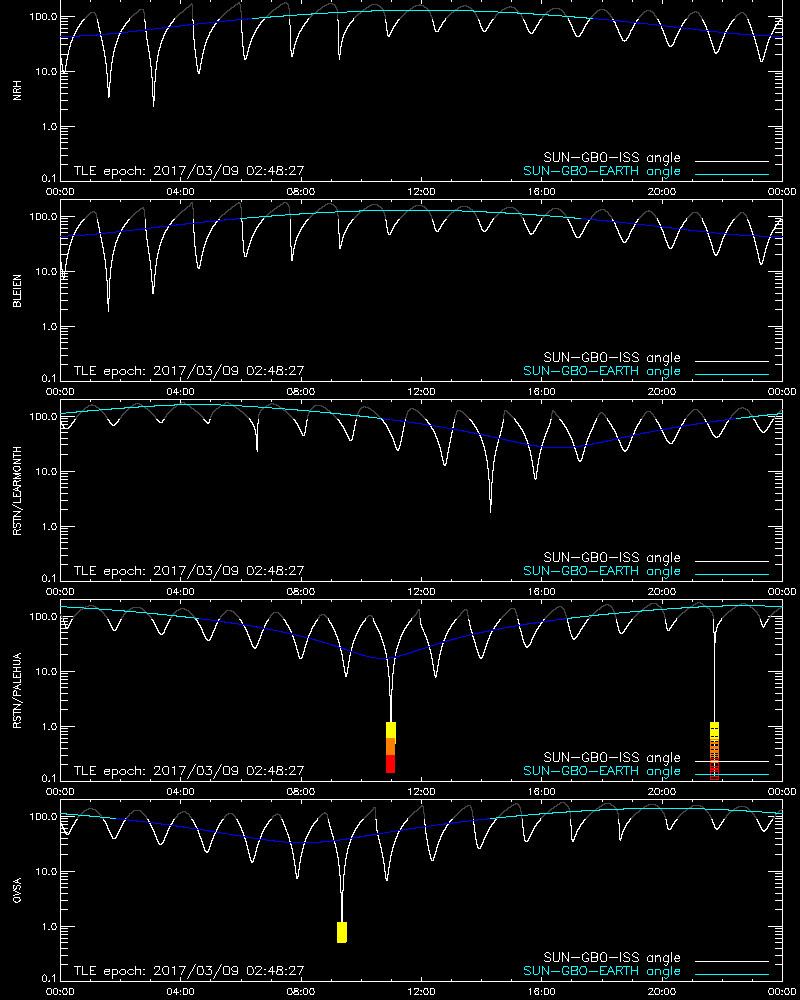Click the RSTN/LEARMONTH y-axis station label
This screenshot has width=800, height=1000.
coord(17,490)
